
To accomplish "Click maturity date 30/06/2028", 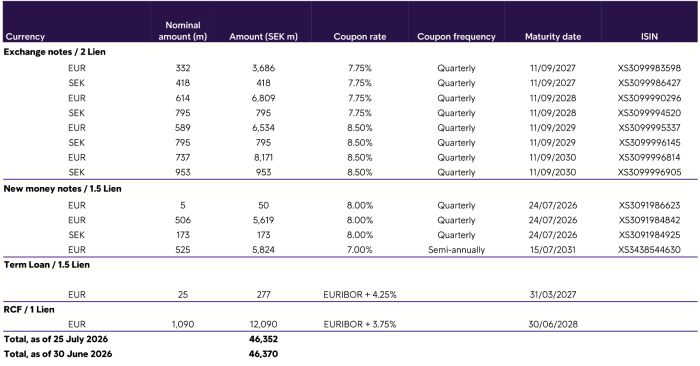I will coord(553,324).
